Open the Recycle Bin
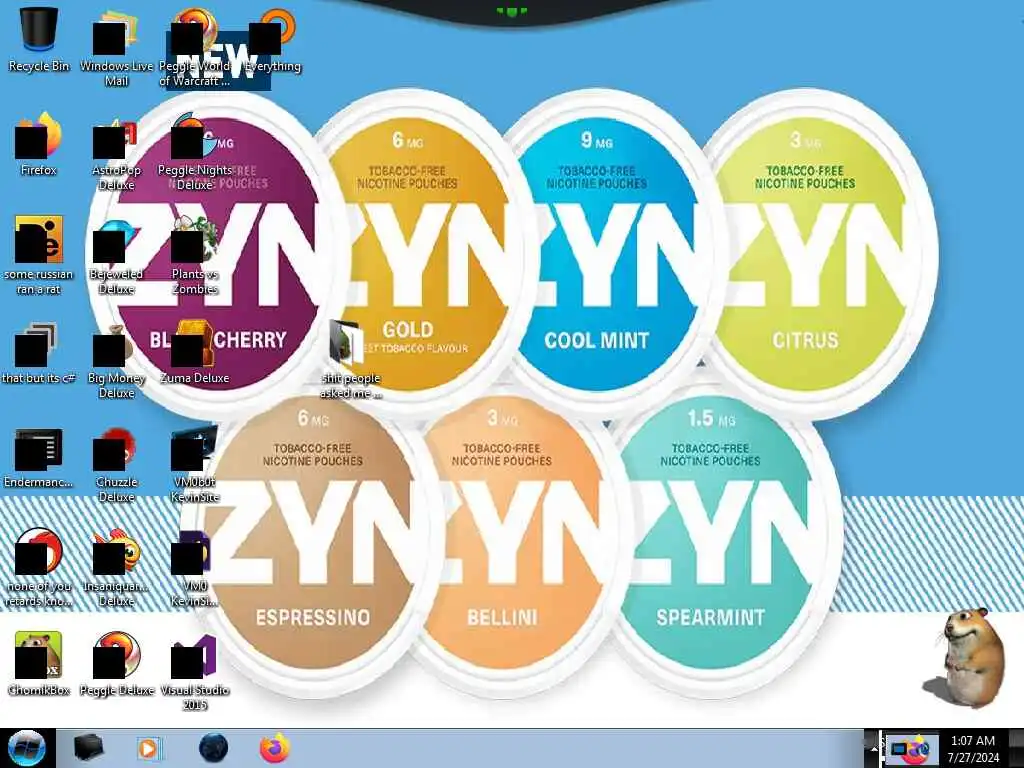The width and height of the screenshot is (1024, 768). 39,39
